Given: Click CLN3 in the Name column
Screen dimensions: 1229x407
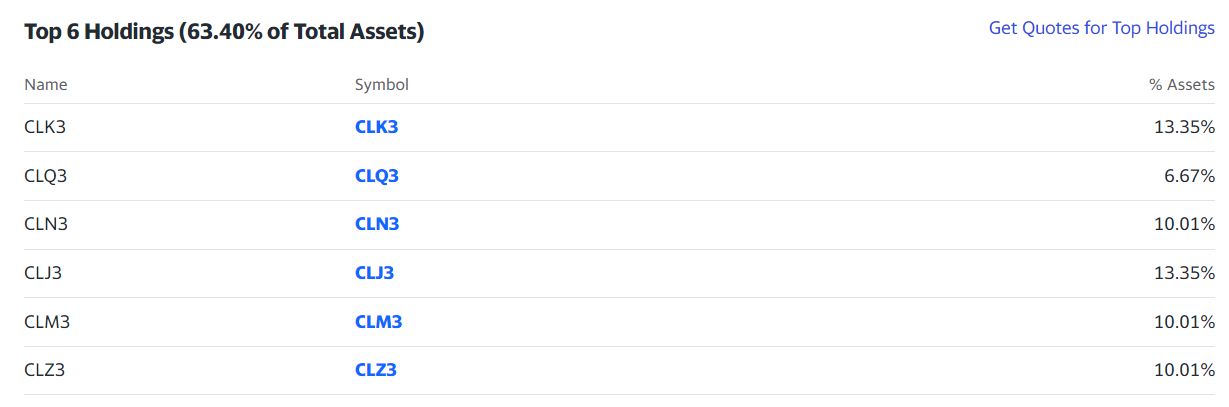Looking at the screenshot, I should point(46,224).
